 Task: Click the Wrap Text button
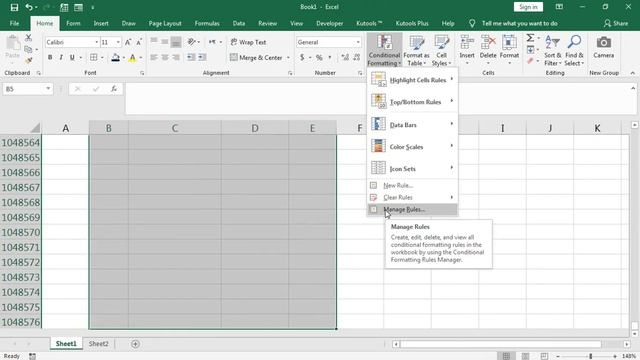(x=248, y=42)
